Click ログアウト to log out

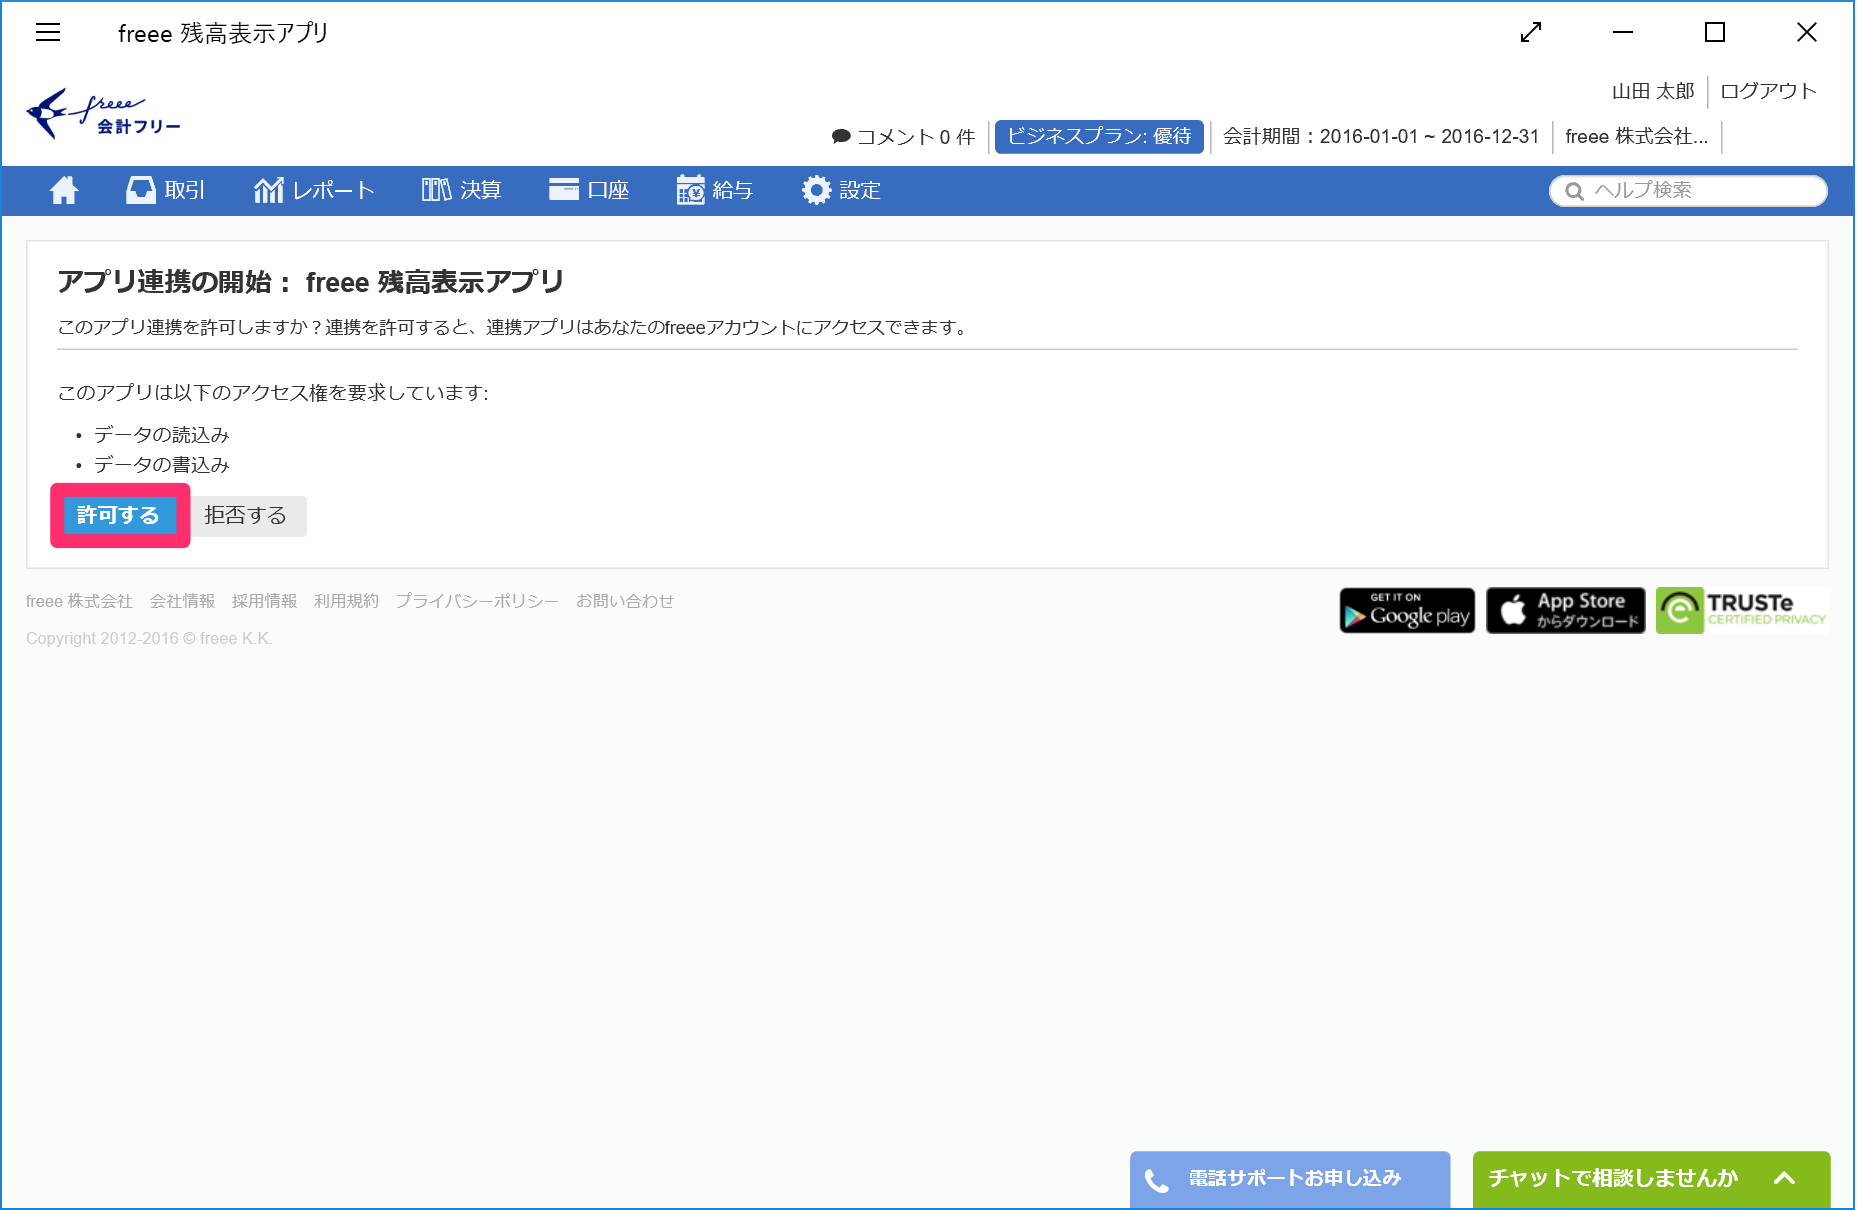click(x=1768, y=91)
